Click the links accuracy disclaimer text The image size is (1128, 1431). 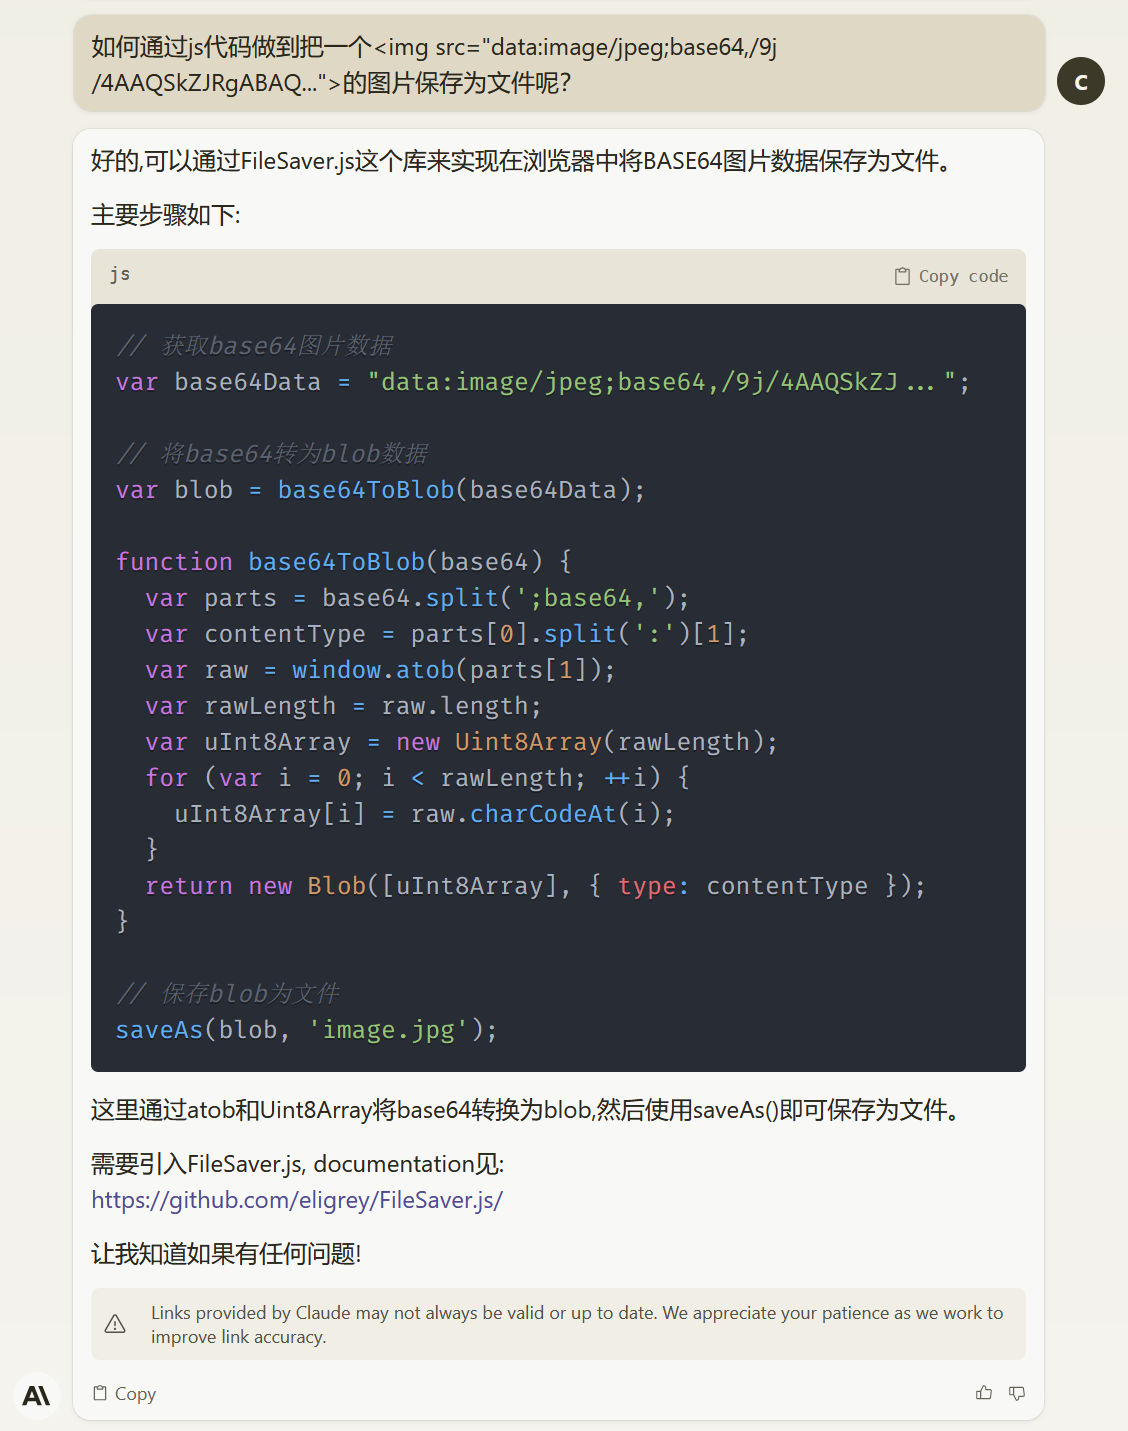tap(577, 1324)
